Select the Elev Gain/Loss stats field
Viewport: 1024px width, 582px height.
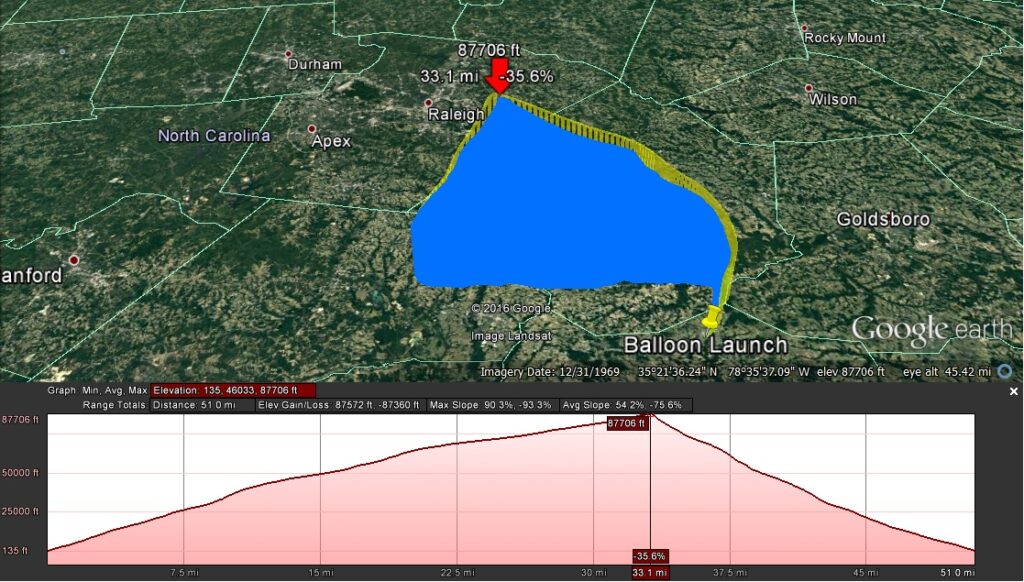[x=337, y=405]
